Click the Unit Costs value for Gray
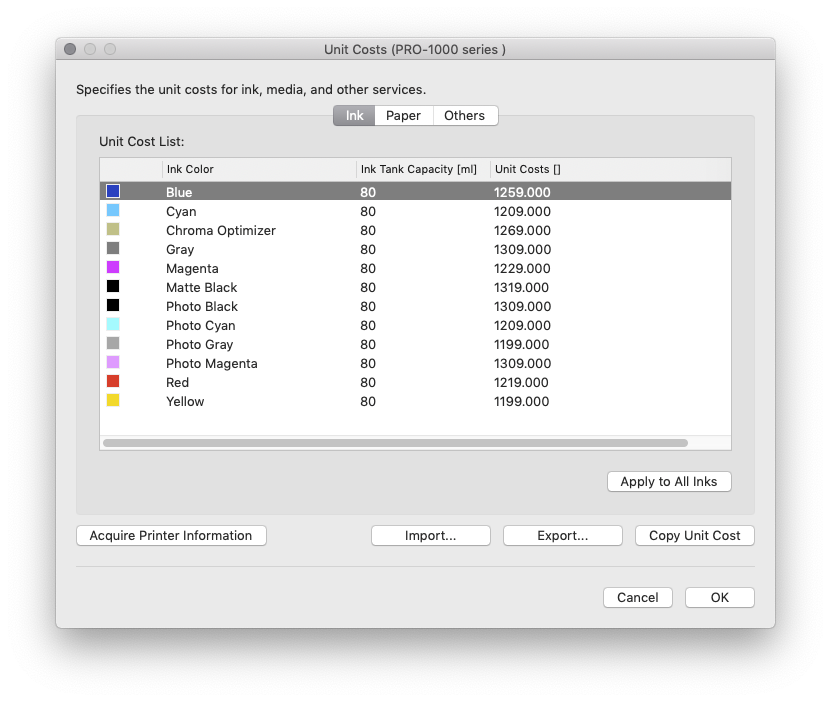The height and width of the screenshot is (702, 831). pyautogui.click(x=522, y=249)
